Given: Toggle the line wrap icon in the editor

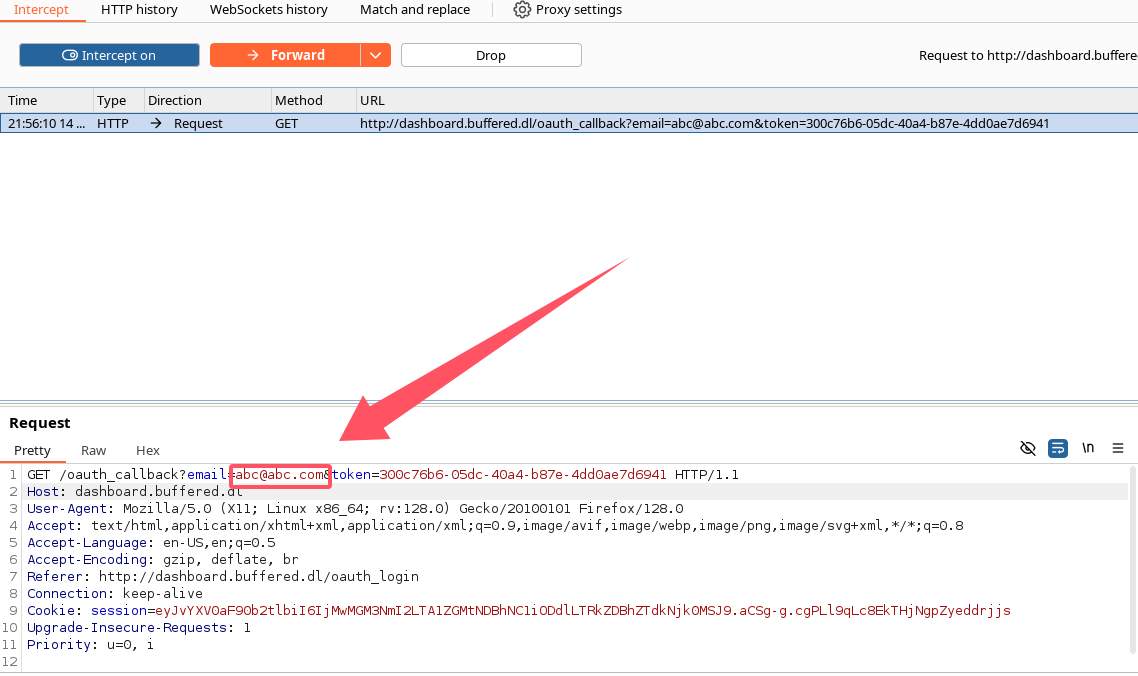Looking at the screenshot, I should tap(1058, 448).
